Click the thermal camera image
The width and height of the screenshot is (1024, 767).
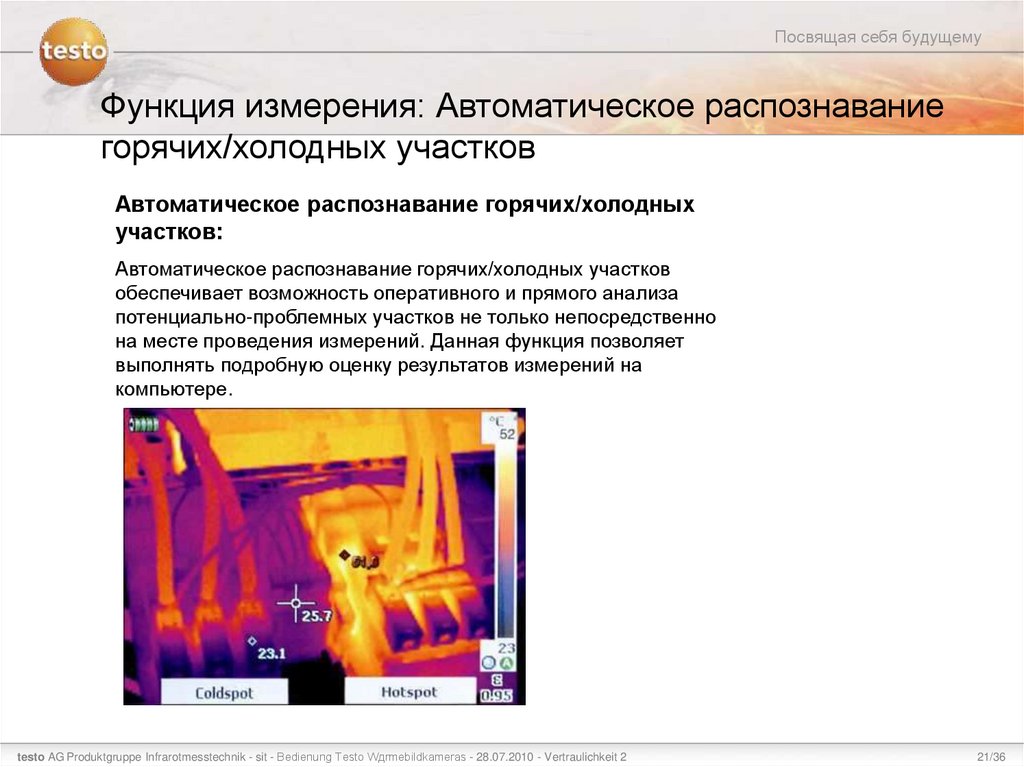coord(325,557)
